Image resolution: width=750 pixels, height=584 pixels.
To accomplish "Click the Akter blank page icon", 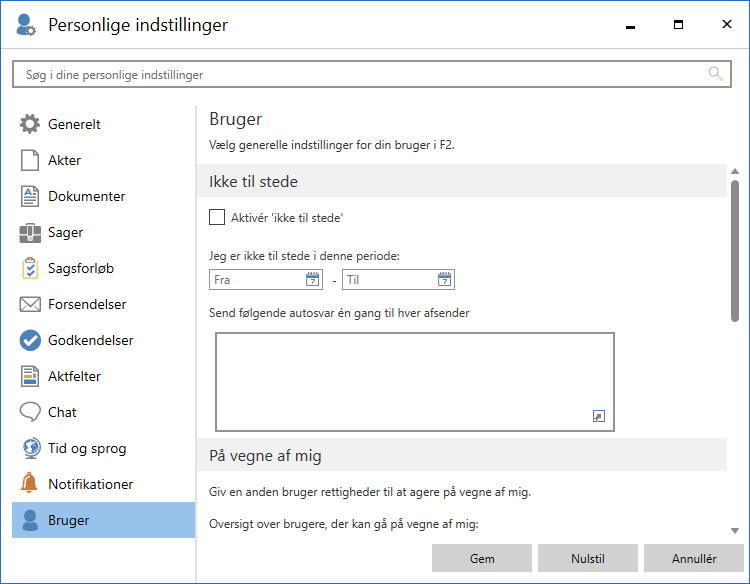I will click(x=30, y=160).
